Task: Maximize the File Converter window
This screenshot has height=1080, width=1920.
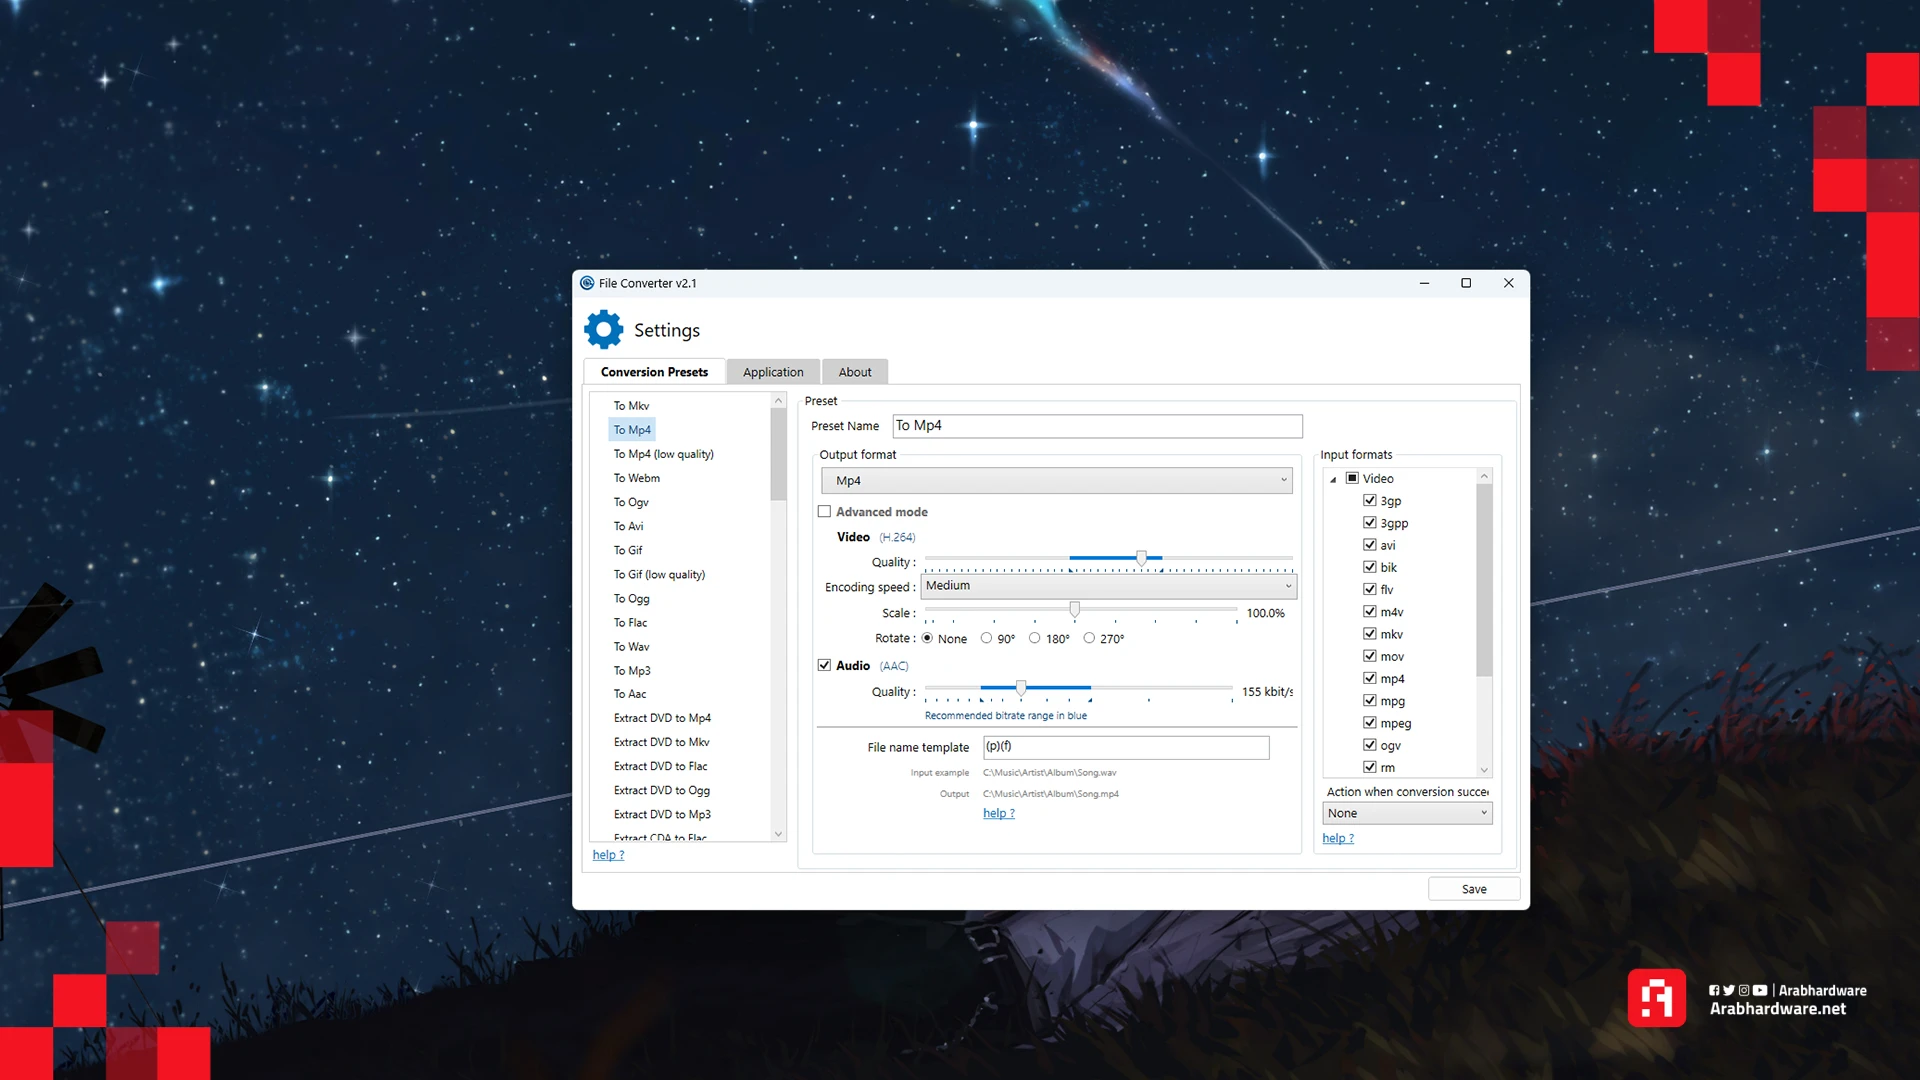Action: [x=1466, y=283]
